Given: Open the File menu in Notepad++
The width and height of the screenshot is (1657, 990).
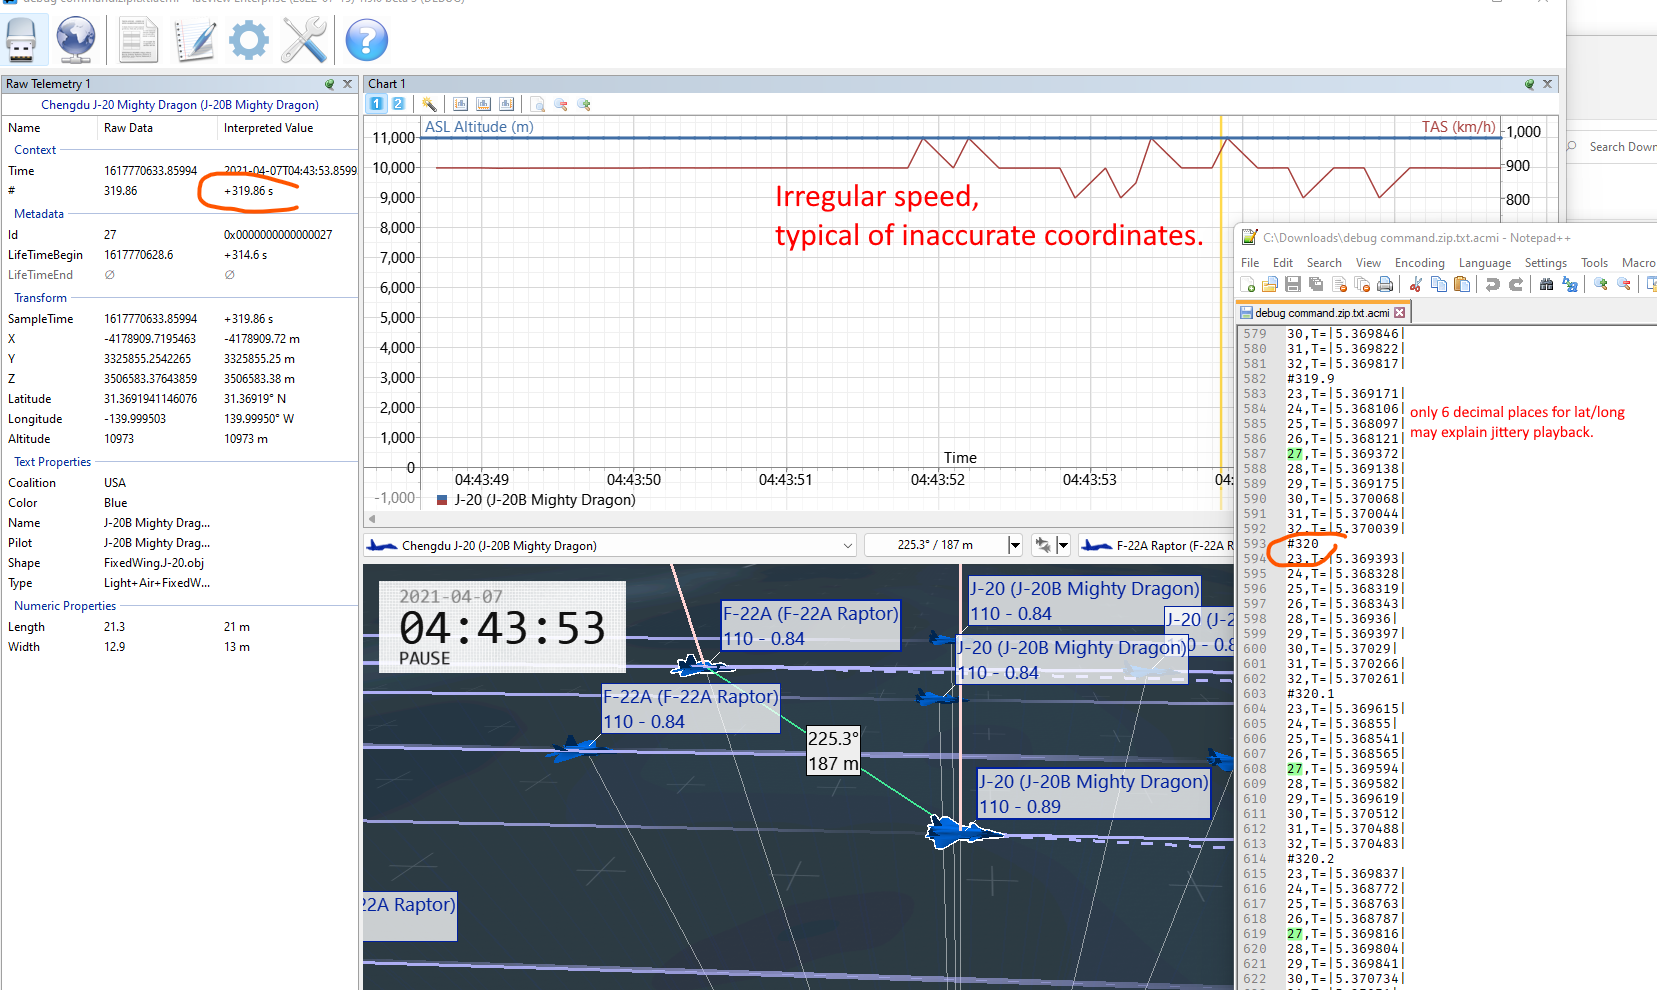Looking at the screenshot, I should pyautogui.click(x=1250, y=263).
